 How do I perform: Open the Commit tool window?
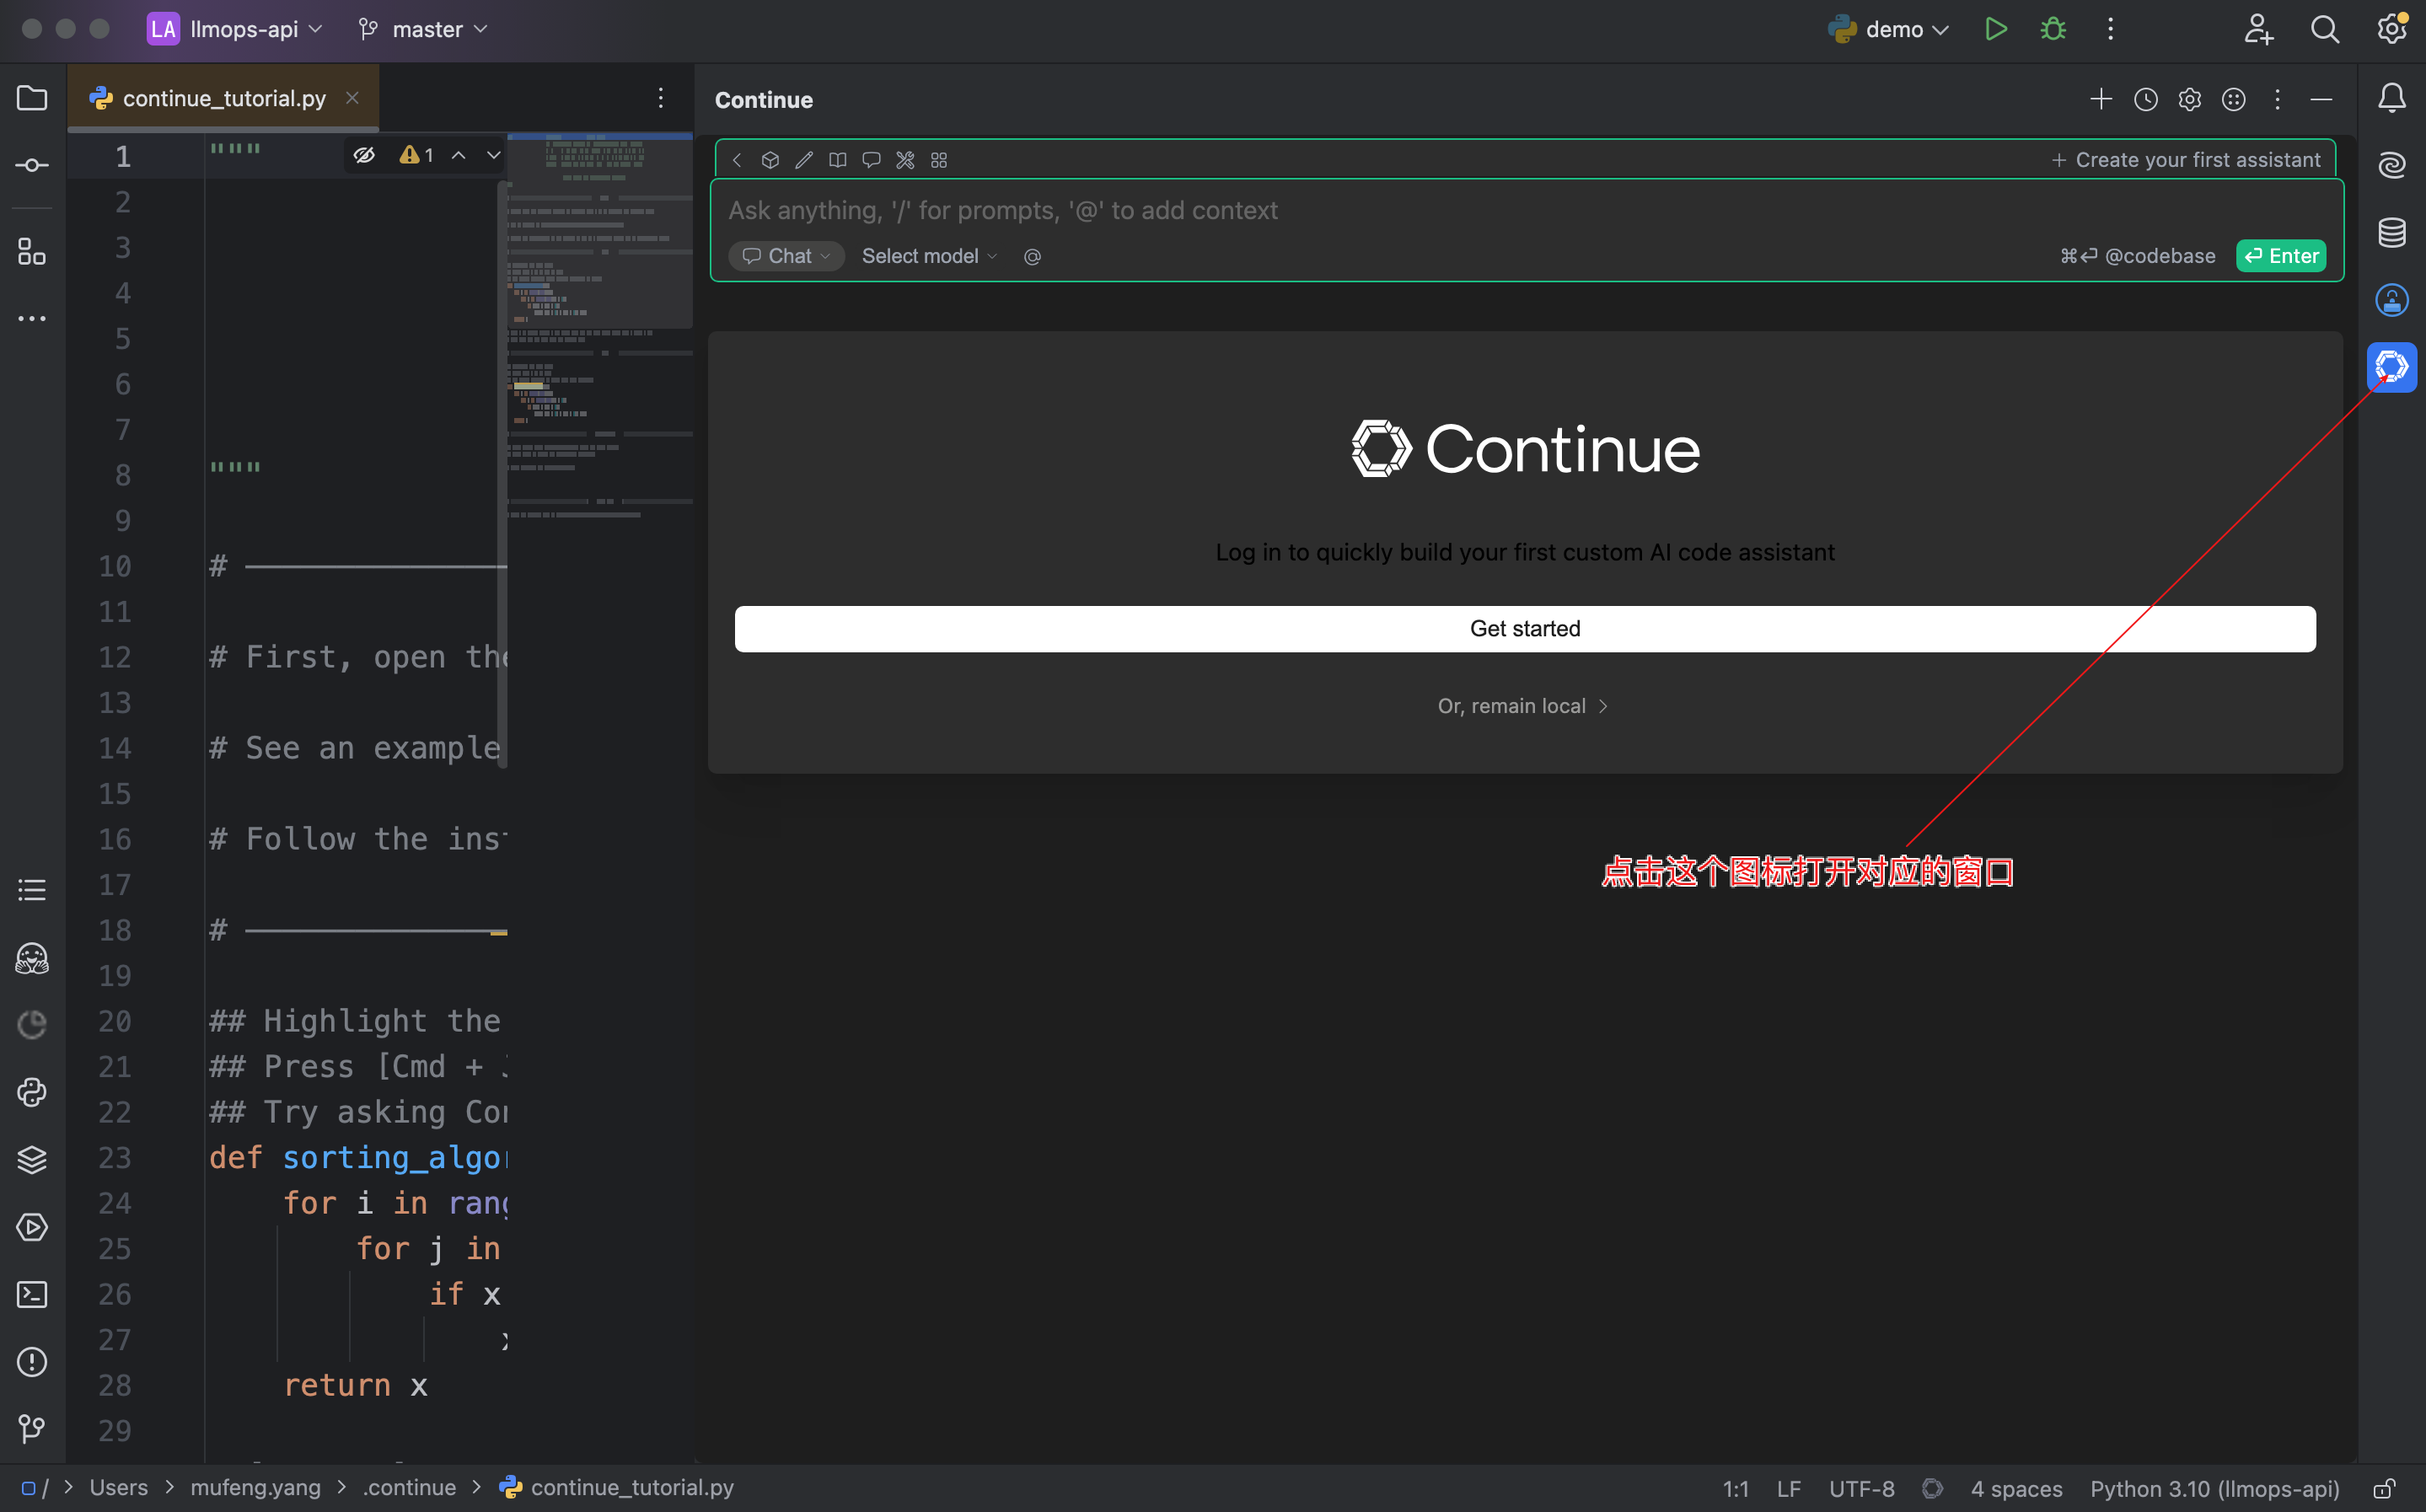[x=31, y=165]
